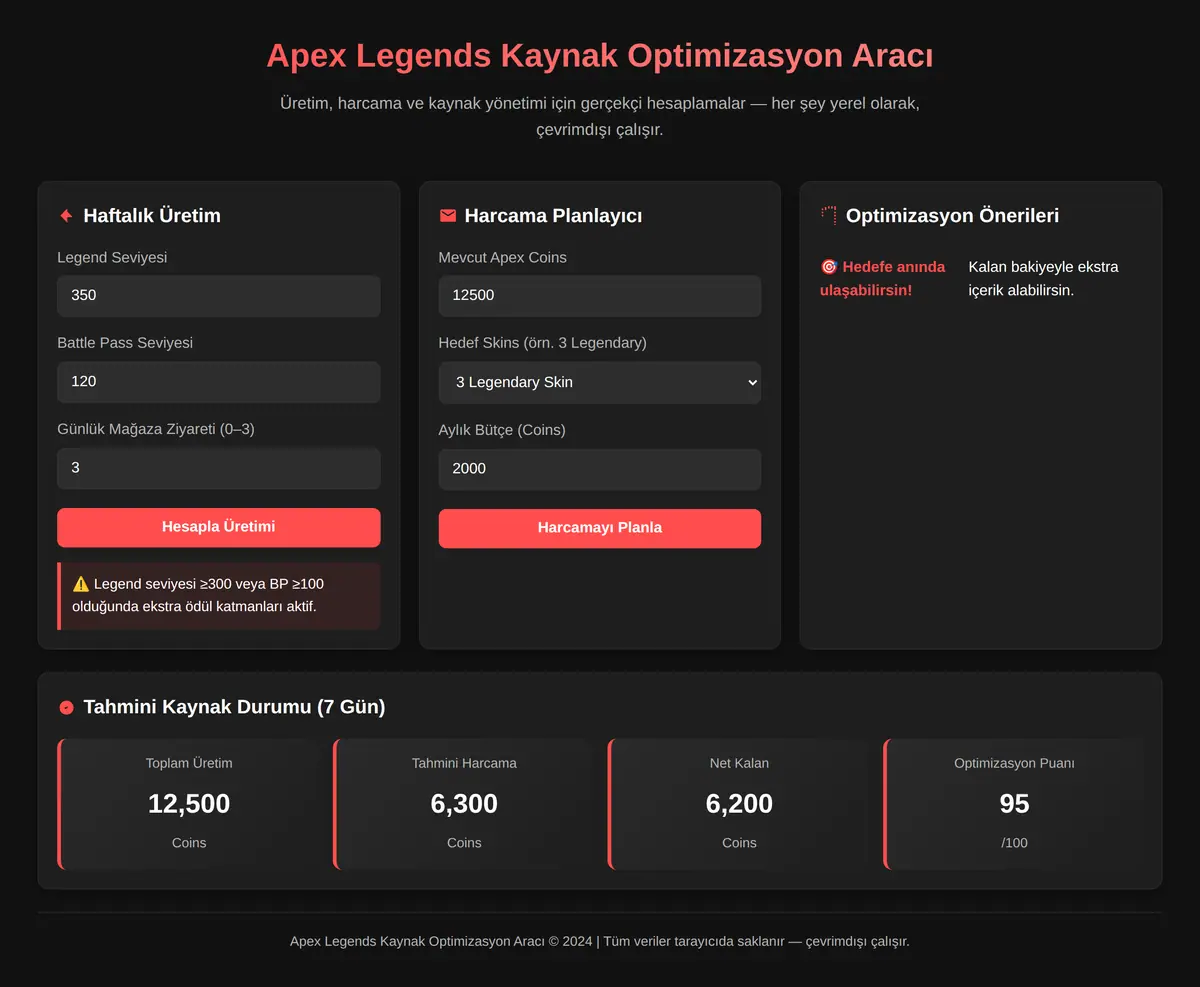1200x987 pixels.
Task: Click the Günlük Mağaza Ziyareti (0–3) label
Action: point(156,429)
